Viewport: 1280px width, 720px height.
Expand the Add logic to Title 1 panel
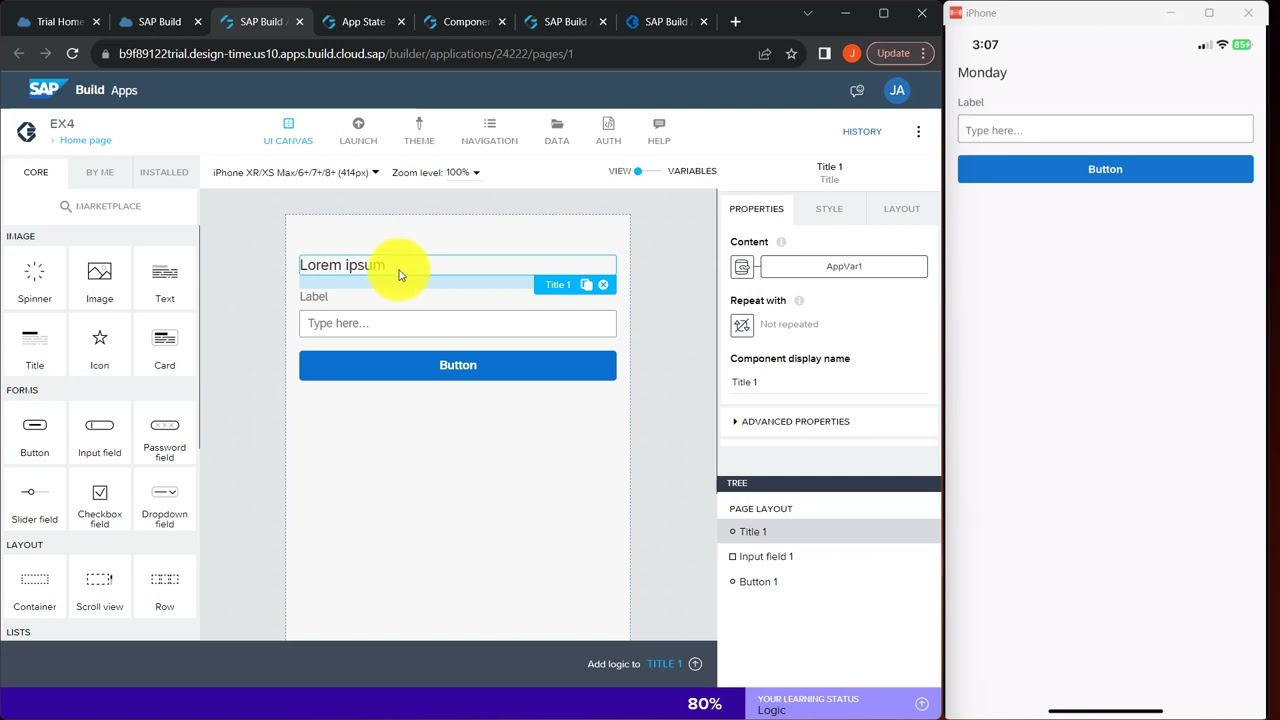696,664
